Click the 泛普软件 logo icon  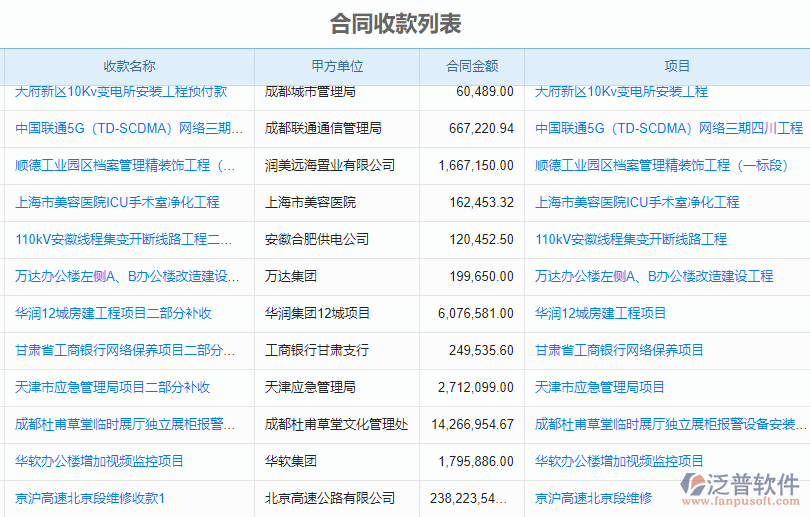click(x=698, y=485)
